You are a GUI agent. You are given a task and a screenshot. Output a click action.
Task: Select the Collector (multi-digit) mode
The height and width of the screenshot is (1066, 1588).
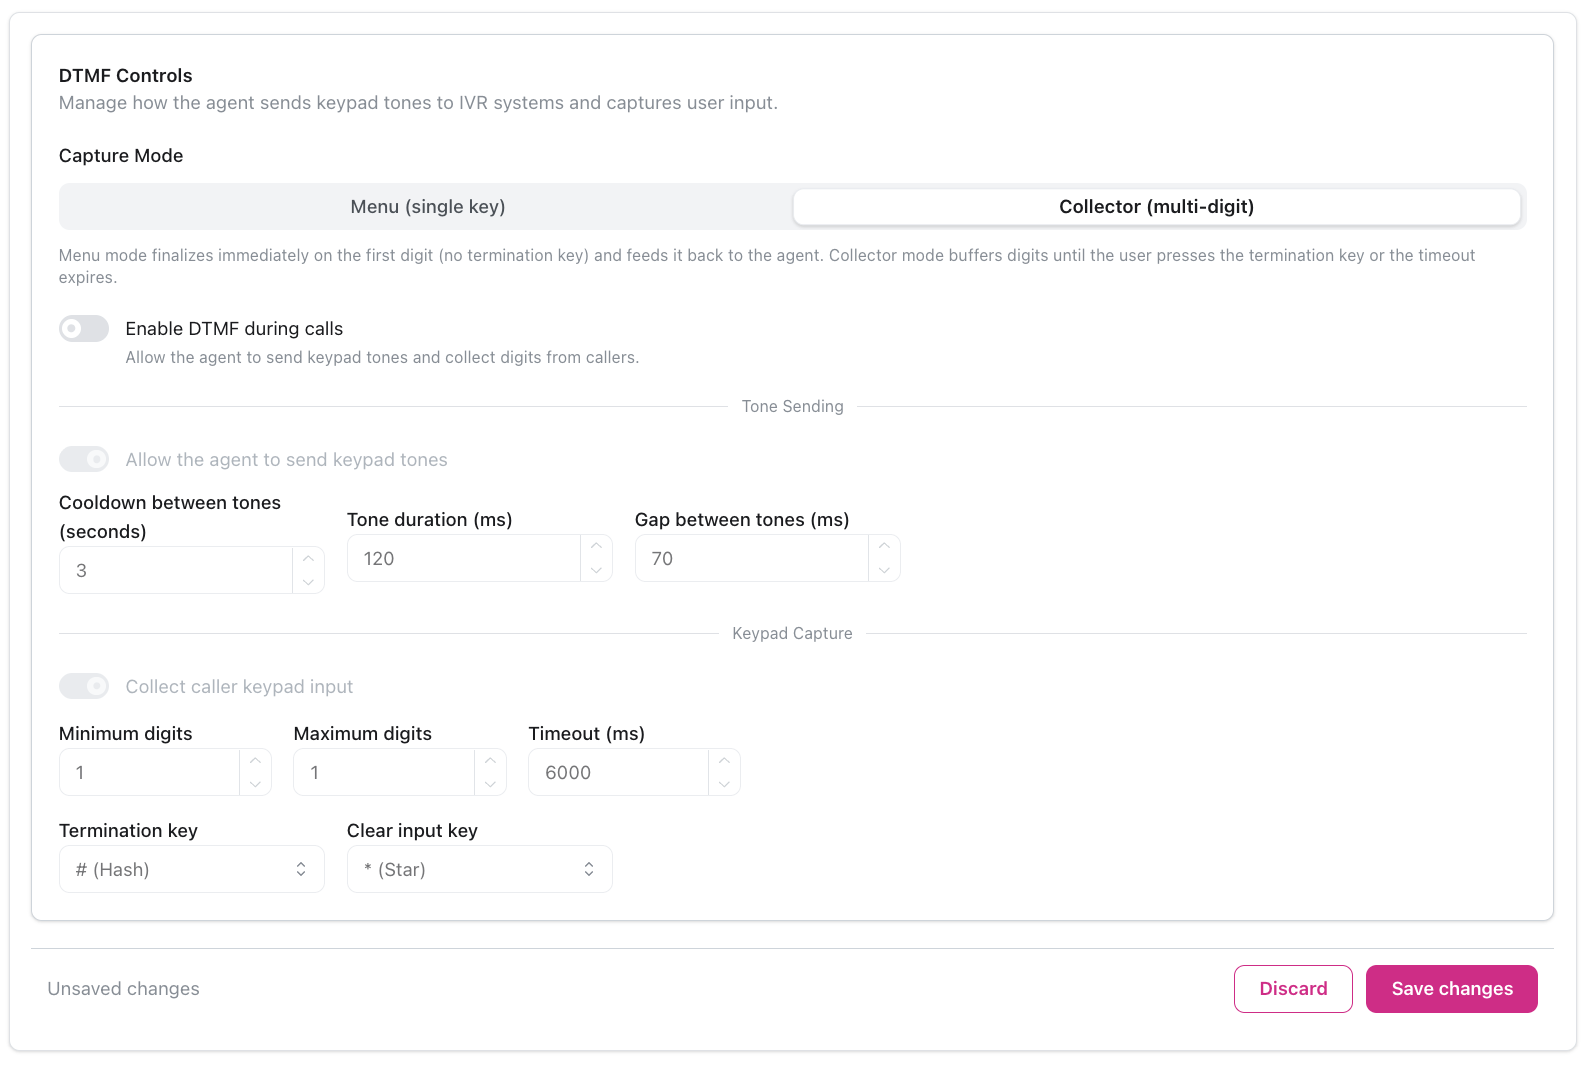click(1156, 207)
